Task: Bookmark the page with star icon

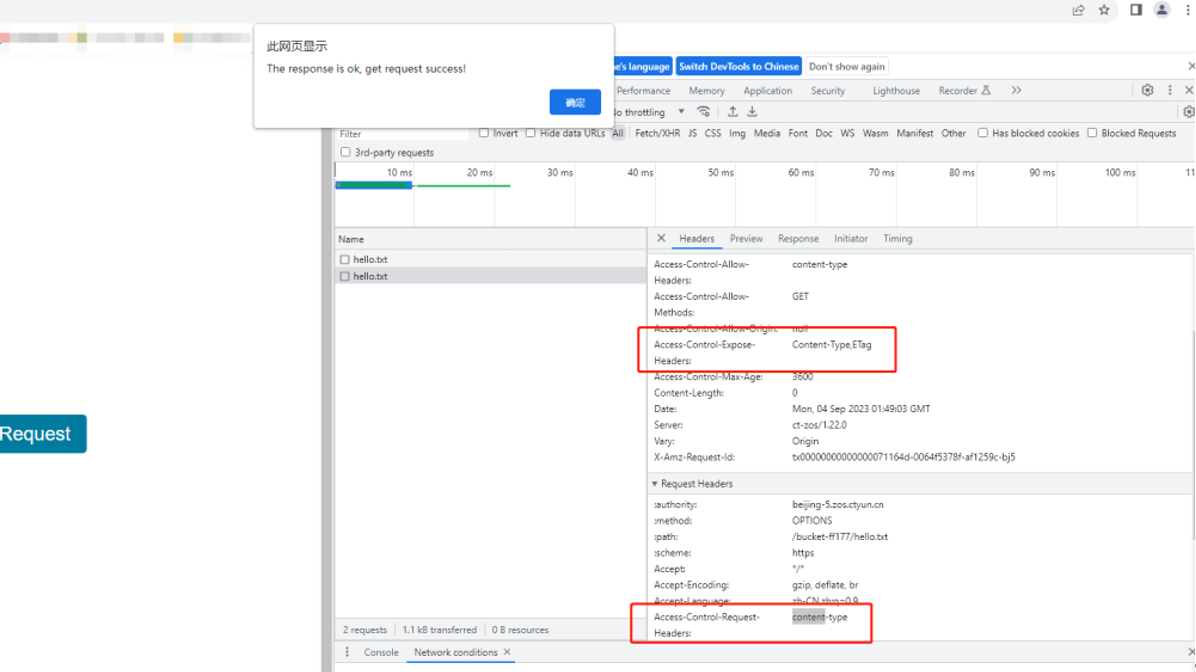Action: click(x=1104, y=10)
